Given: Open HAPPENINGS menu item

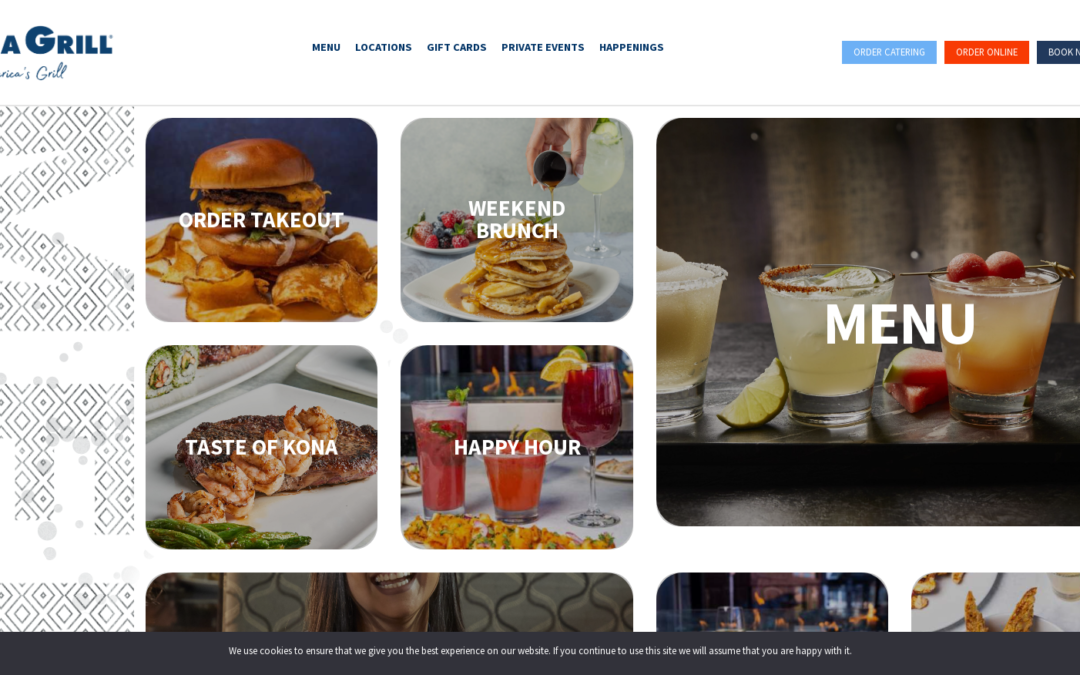Looking at the screenshot, I should tap(631, 48).
